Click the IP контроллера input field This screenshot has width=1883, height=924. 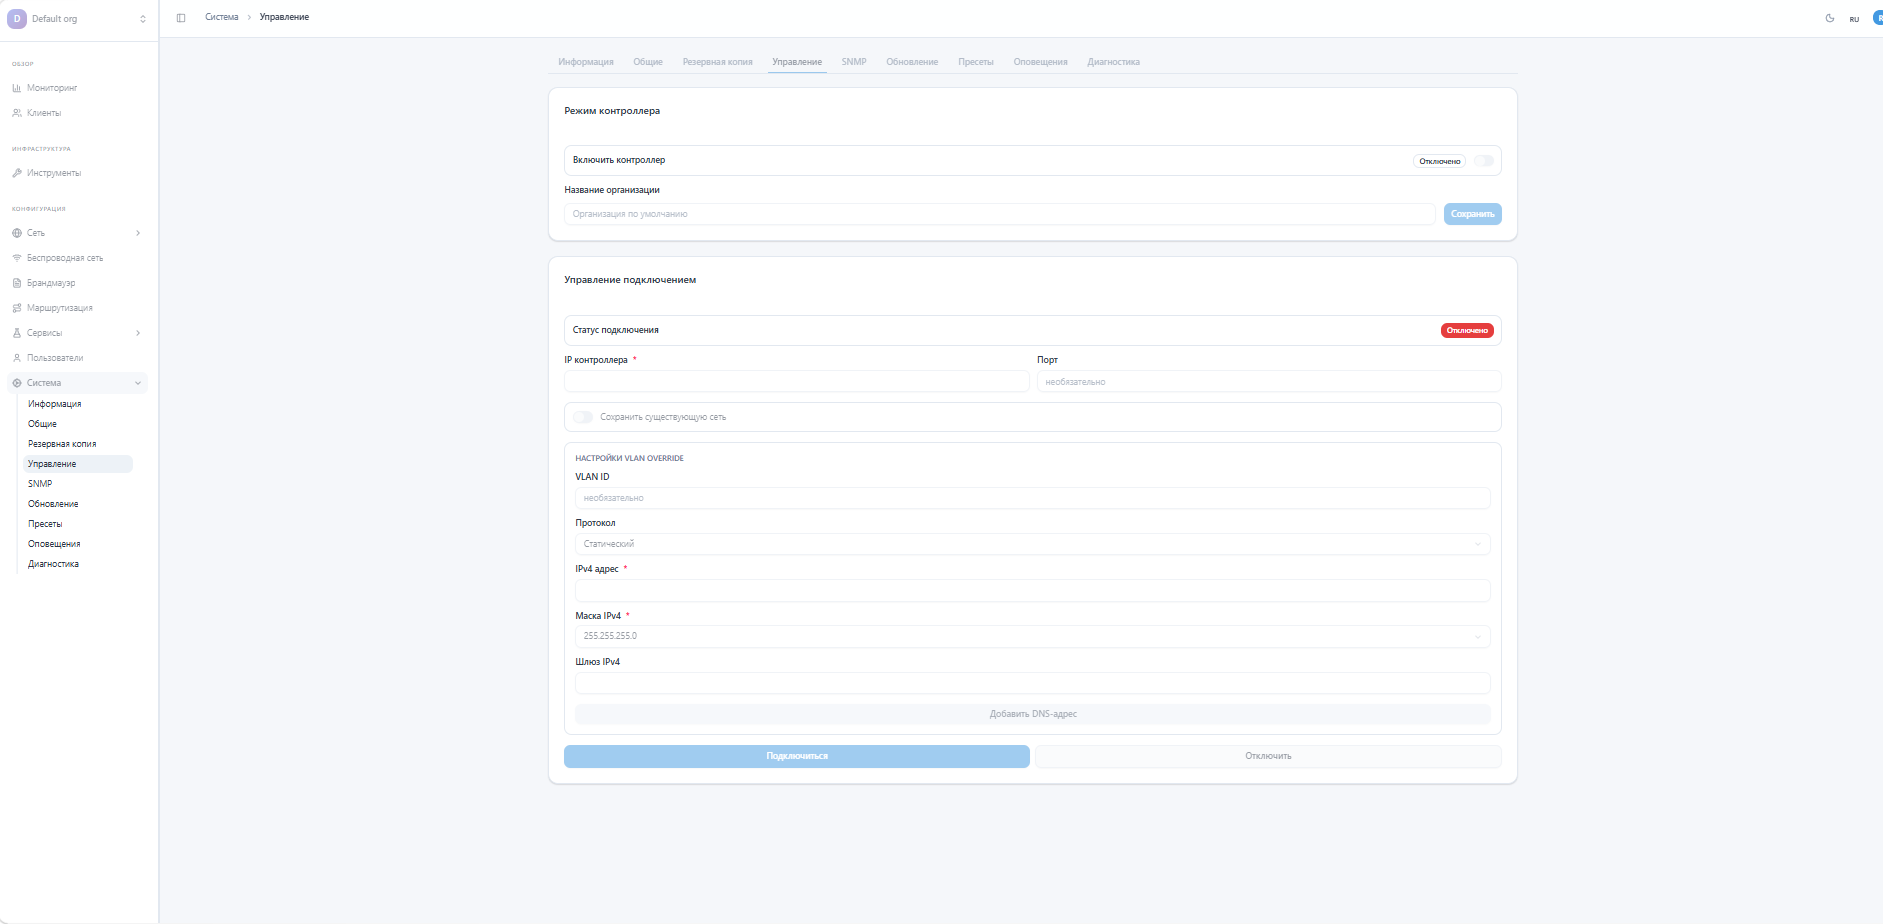coord(796,382)
